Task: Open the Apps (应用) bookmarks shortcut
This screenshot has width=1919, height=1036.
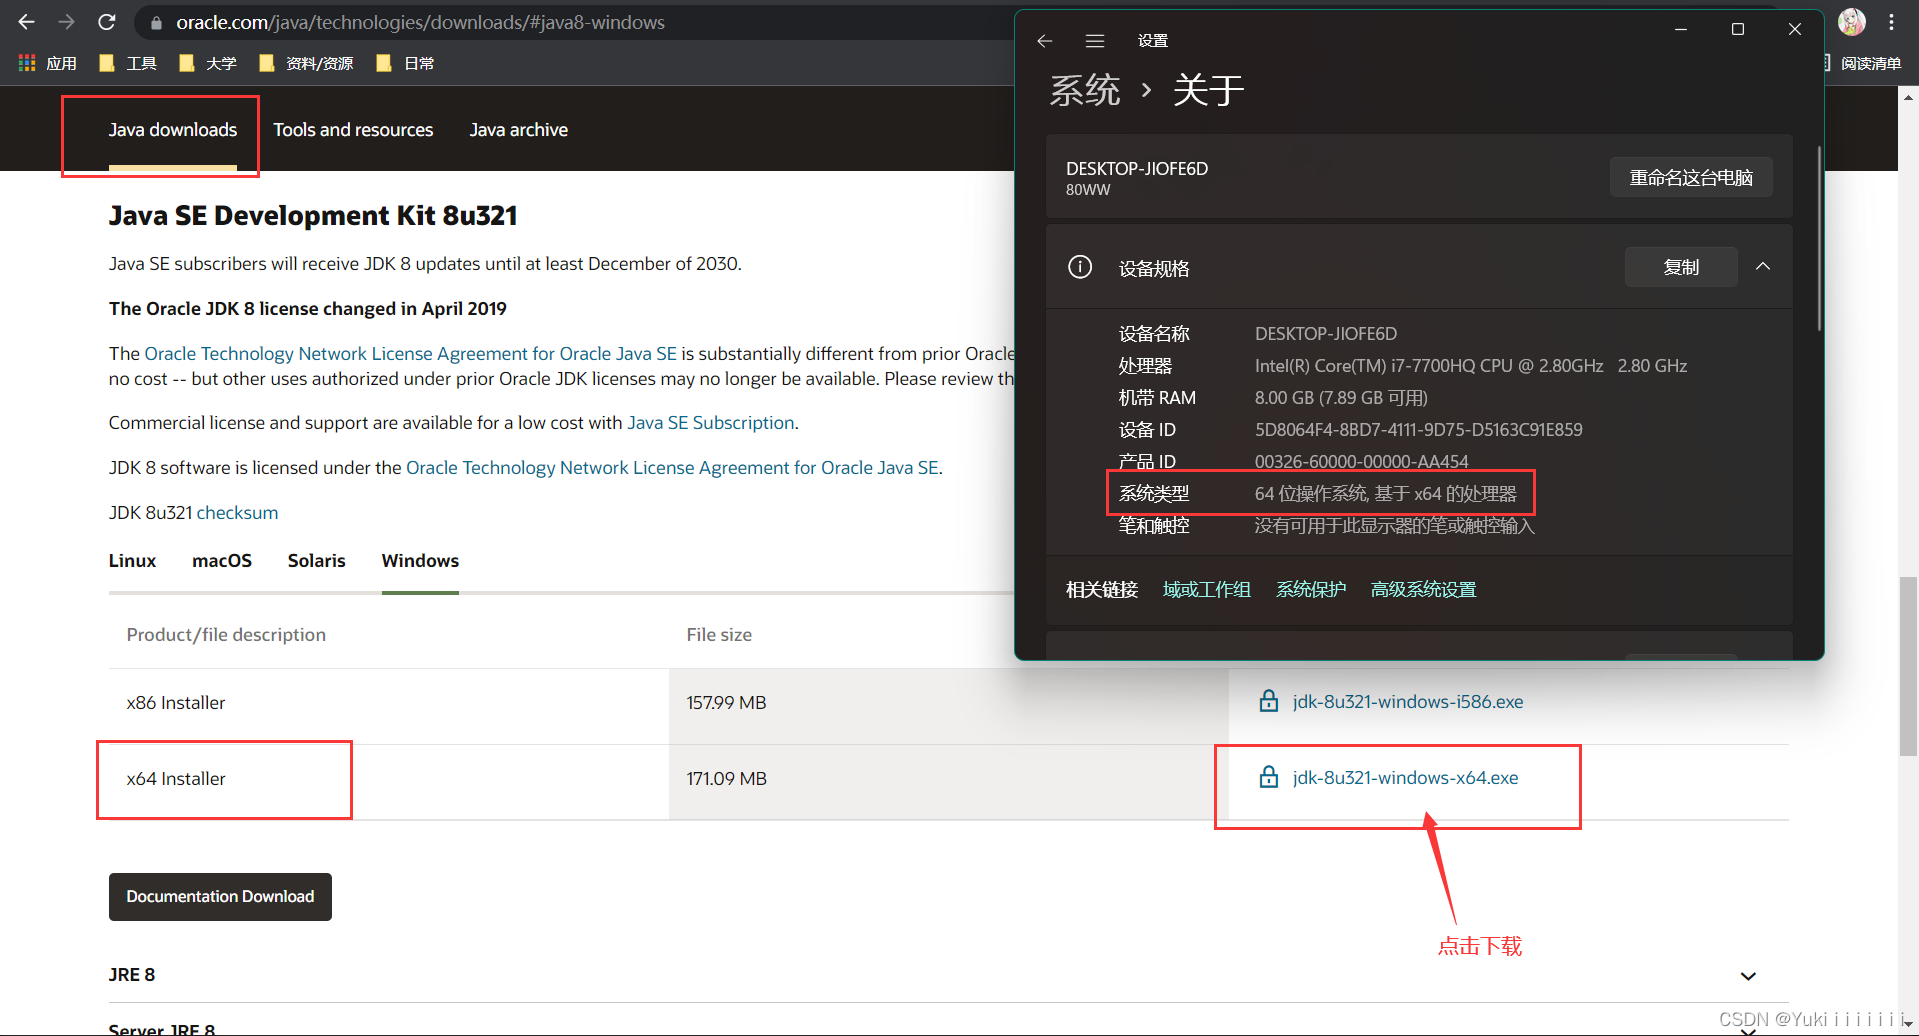Action: point(47,63)
